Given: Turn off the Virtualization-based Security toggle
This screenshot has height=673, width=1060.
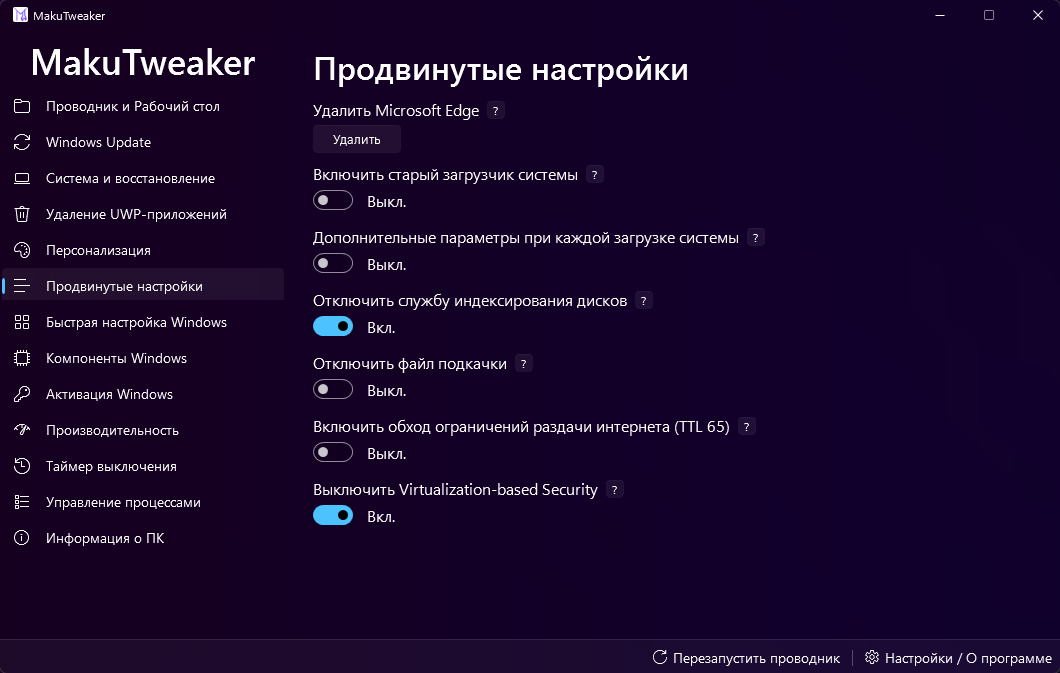Looking at the screenshot, I should [332, 515].
